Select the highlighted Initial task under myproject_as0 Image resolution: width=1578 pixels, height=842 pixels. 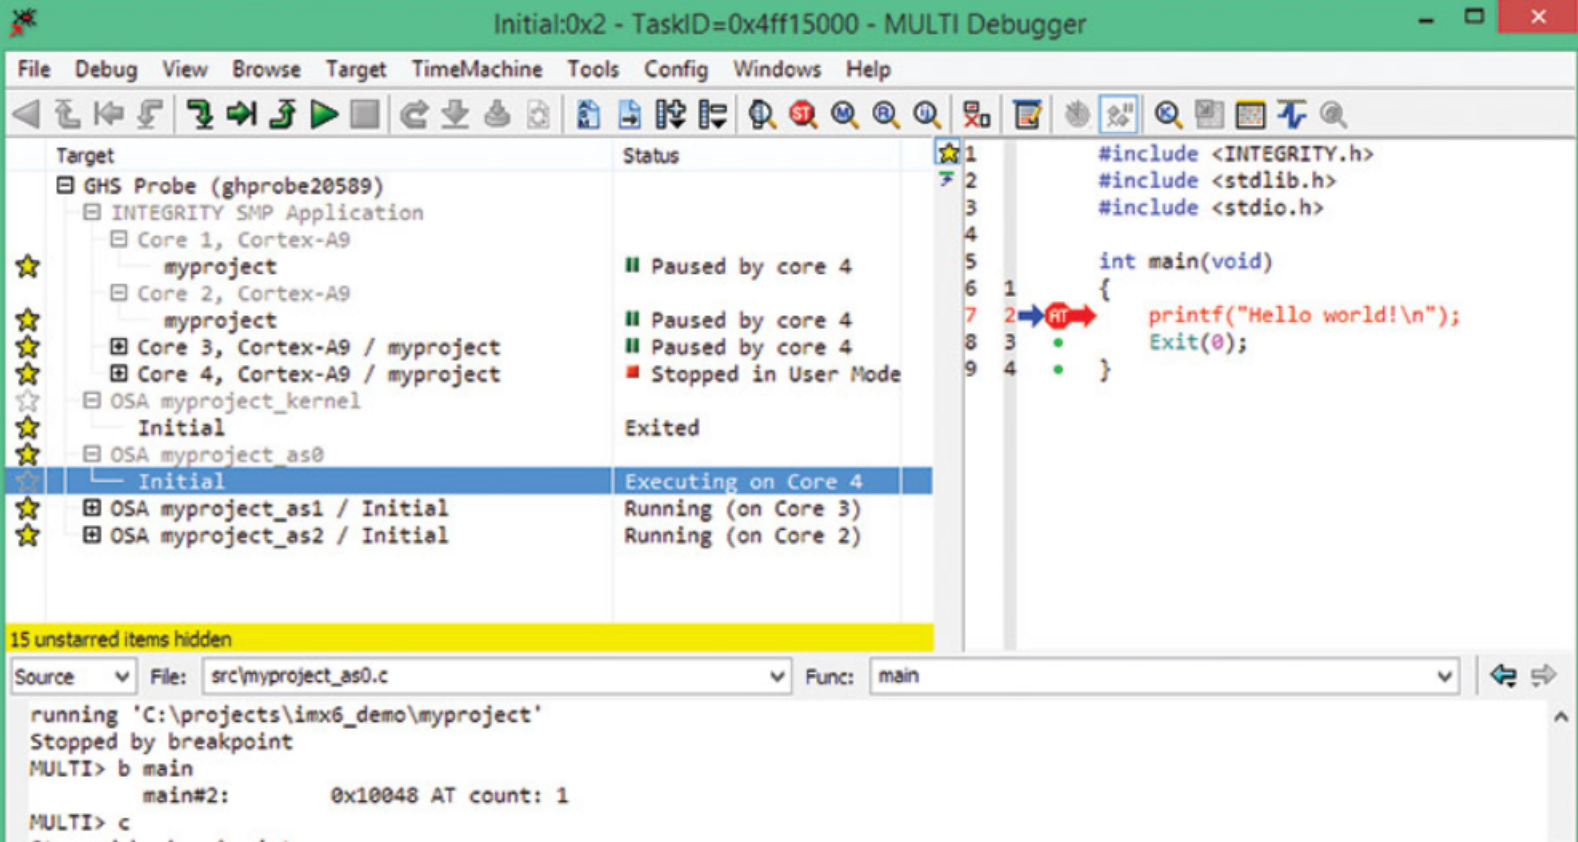tap(470, 481)
